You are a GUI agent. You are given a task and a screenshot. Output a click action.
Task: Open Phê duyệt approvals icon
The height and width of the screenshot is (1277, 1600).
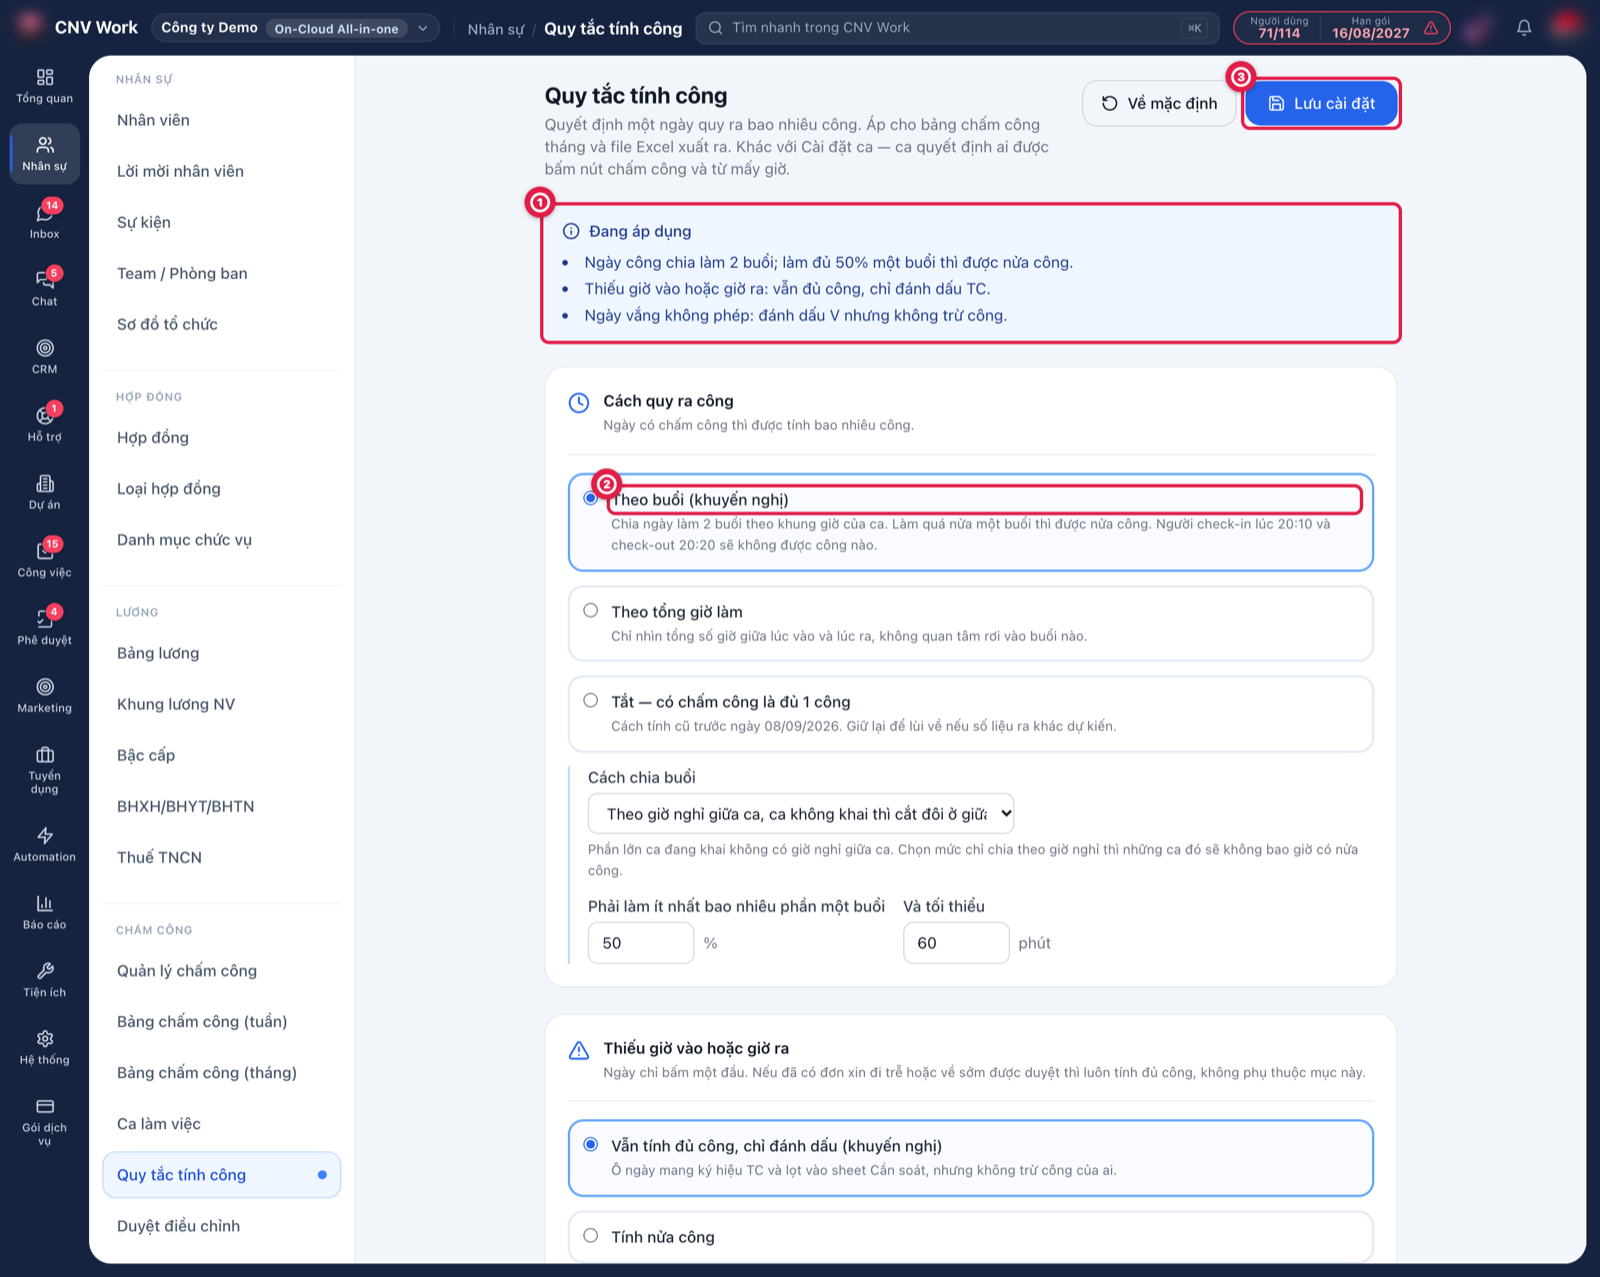point(44,627)
